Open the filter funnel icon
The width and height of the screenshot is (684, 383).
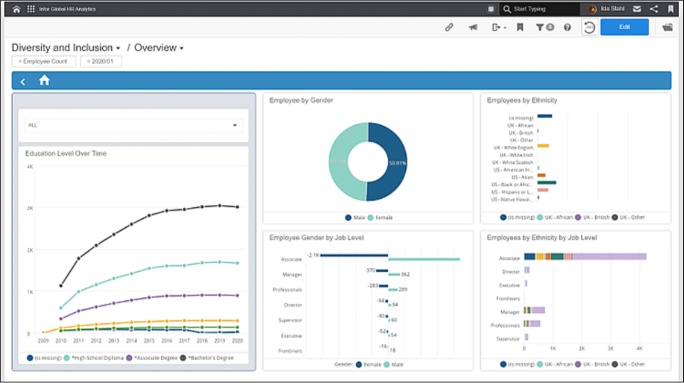coord(540,27)
